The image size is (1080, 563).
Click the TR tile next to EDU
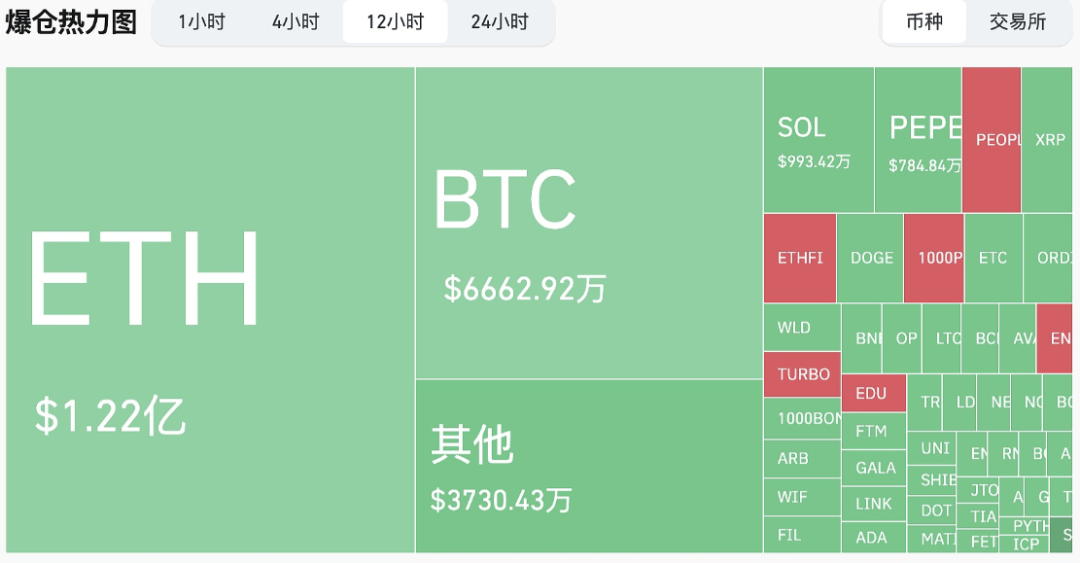[924, 402]
